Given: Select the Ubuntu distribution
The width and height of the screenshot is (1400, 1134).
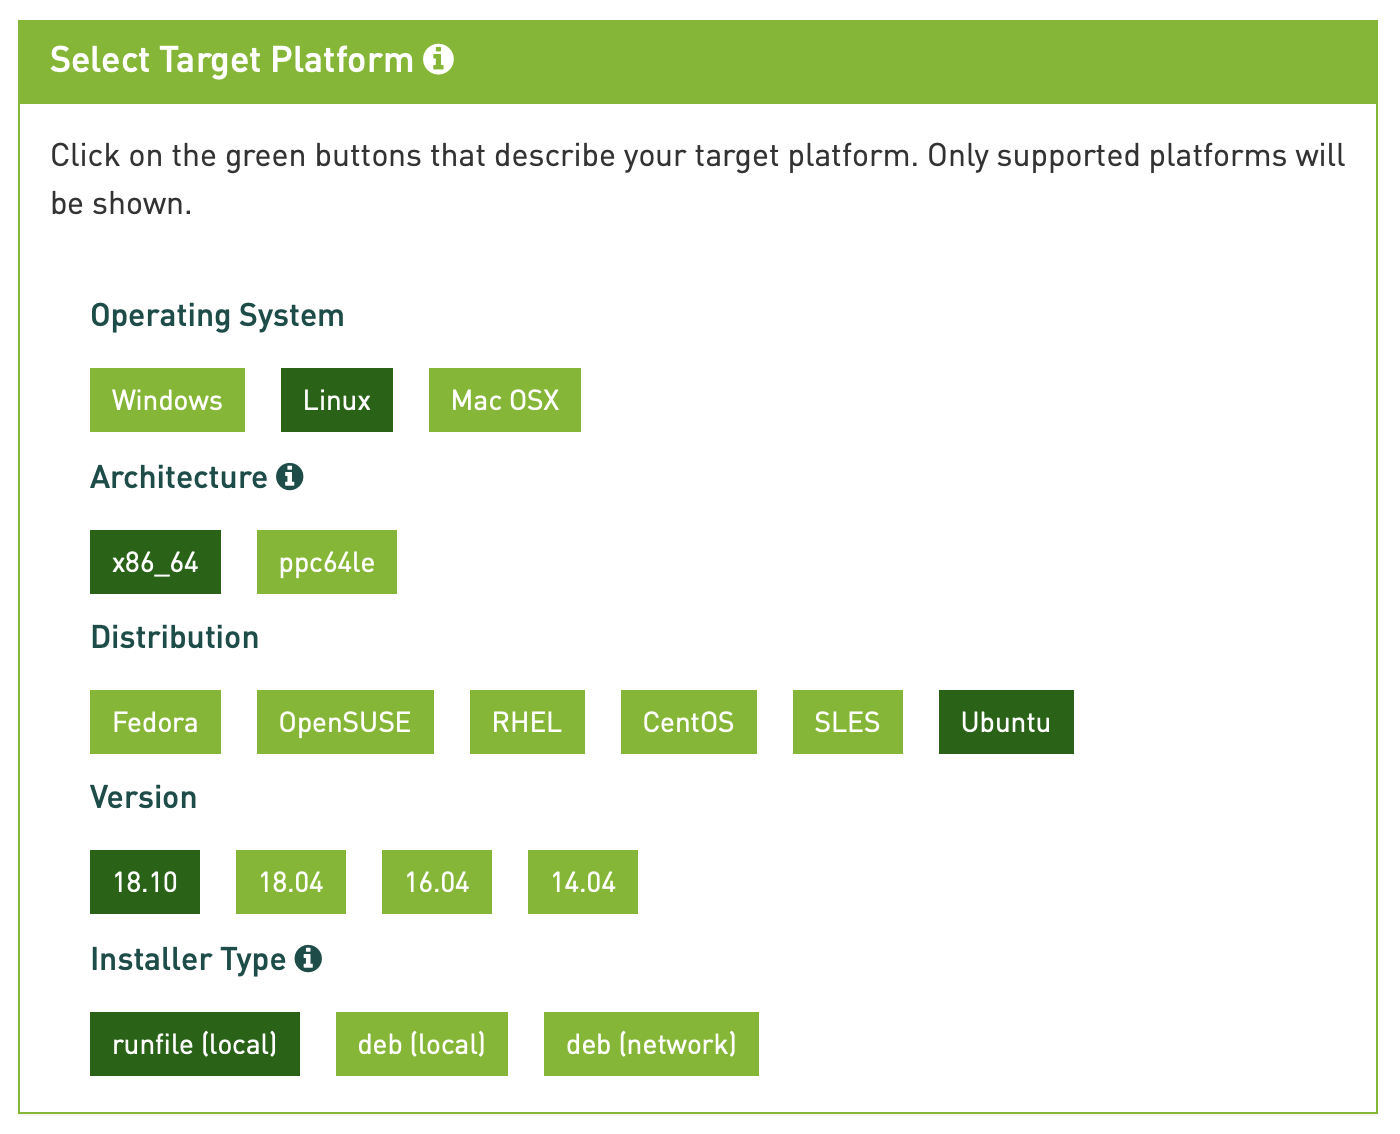Looking at the screenshot, I should (1006, 722).
